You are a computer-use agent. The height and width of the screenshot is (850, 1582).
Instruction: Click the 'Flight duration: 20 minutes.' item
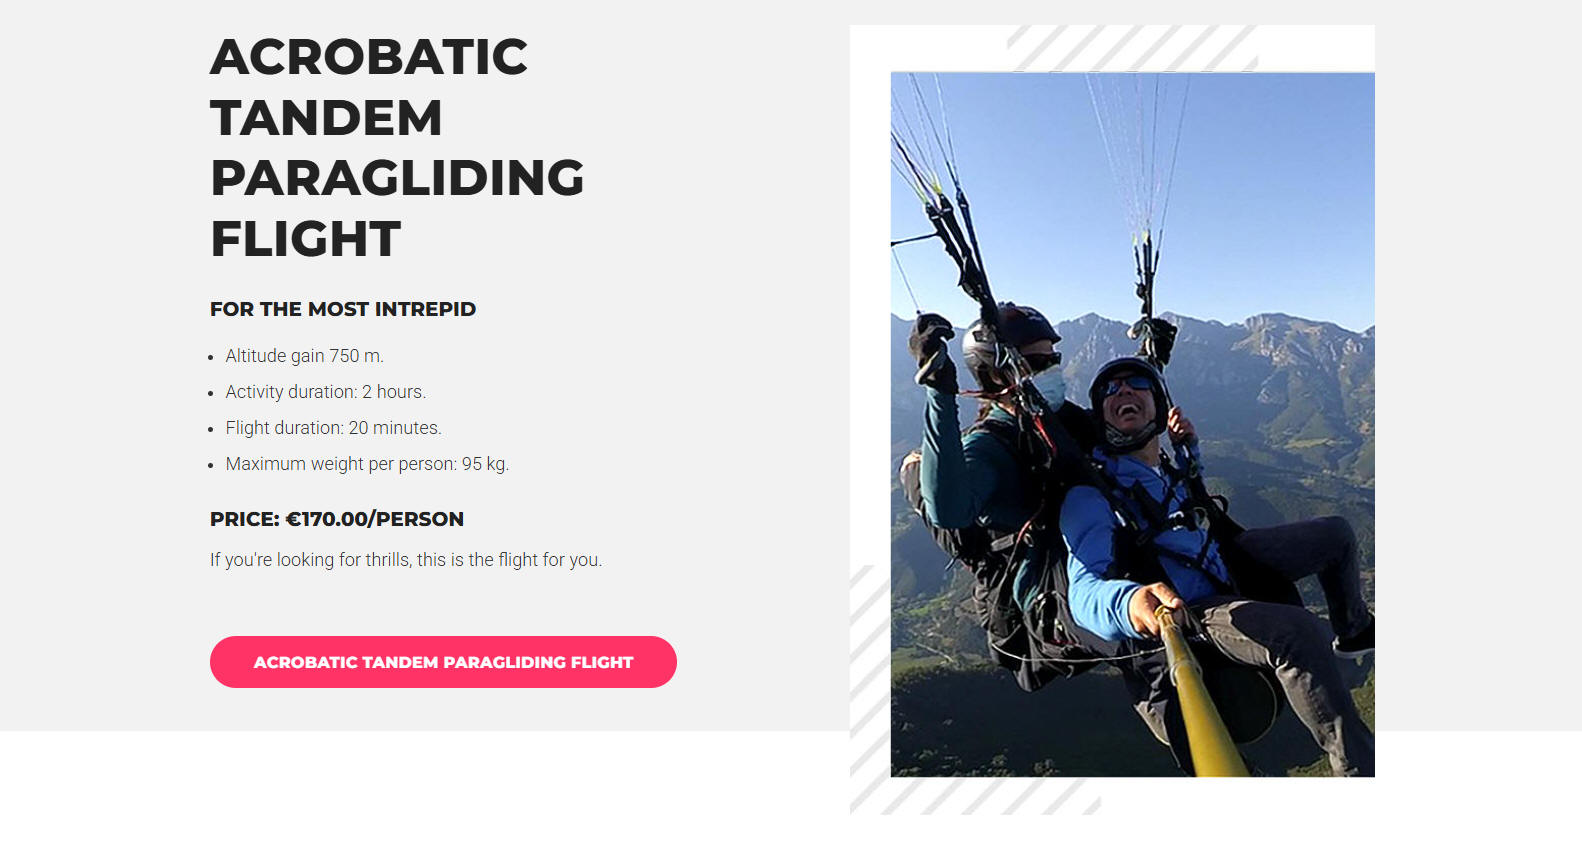(x=333, y=428)
